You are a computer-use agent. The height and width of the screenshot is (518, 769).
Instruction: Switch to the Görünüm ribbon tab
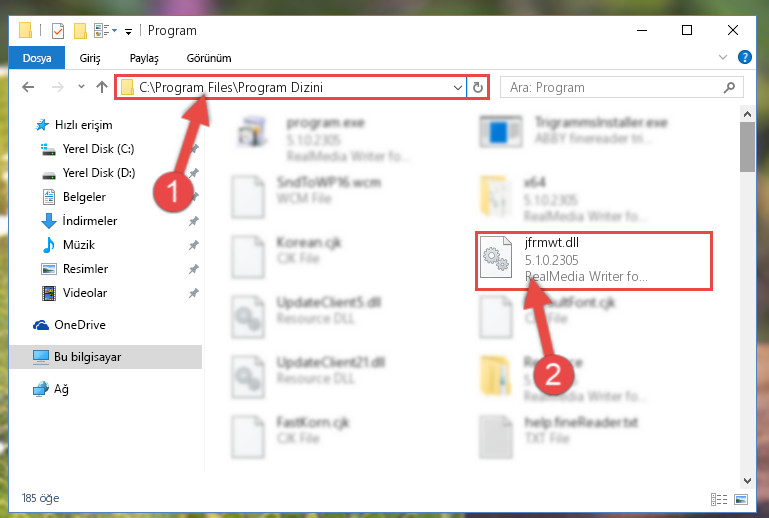tap(209, 58)
